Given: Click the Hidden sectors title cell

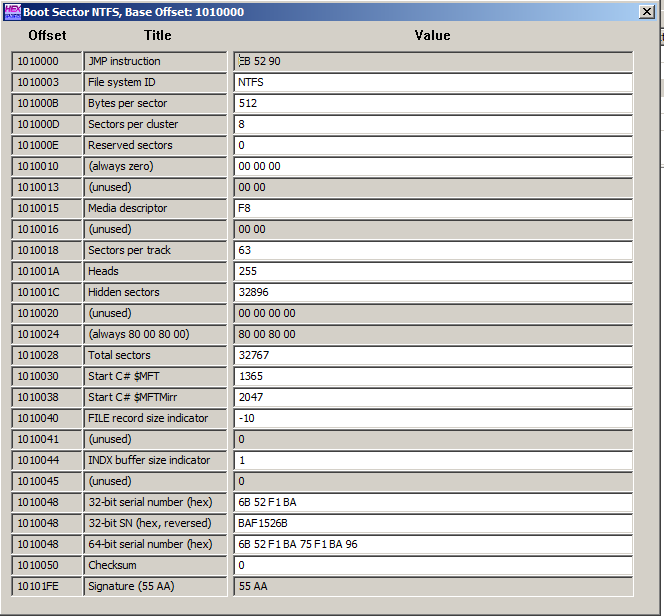Looking at the screenshot, I should coord(155,293).
